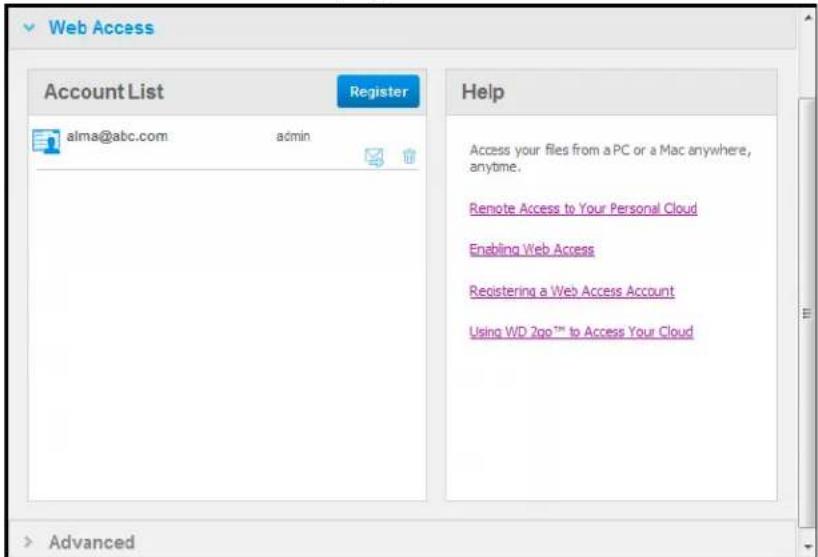The height and width of the screenshot is (557, 818).
Task: Expand the Advanced section chevron
Action: (28, 541)
